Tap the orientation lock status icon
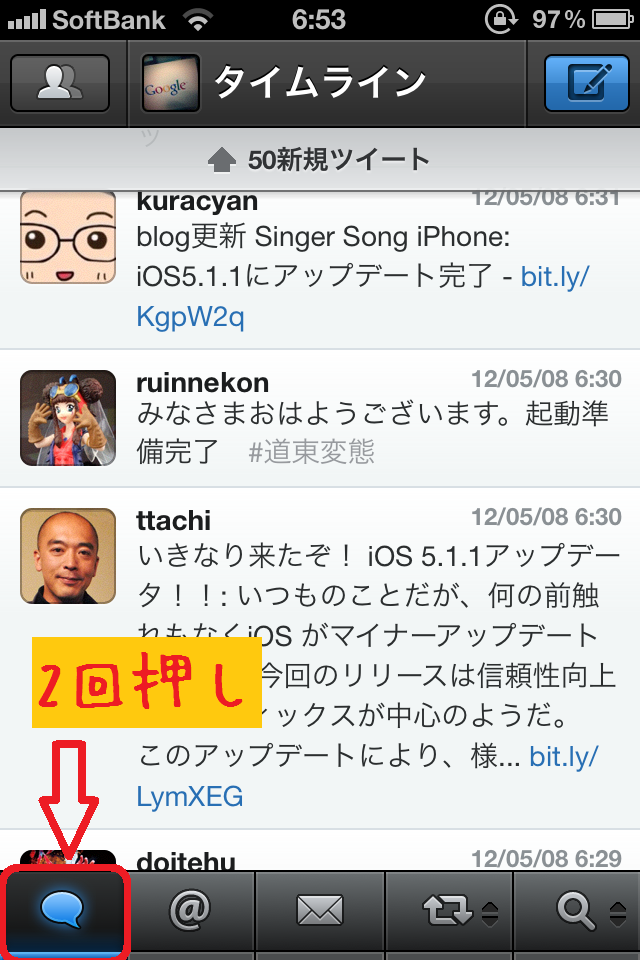Screen dimensions: 640x960 click(x=500, y=20)
